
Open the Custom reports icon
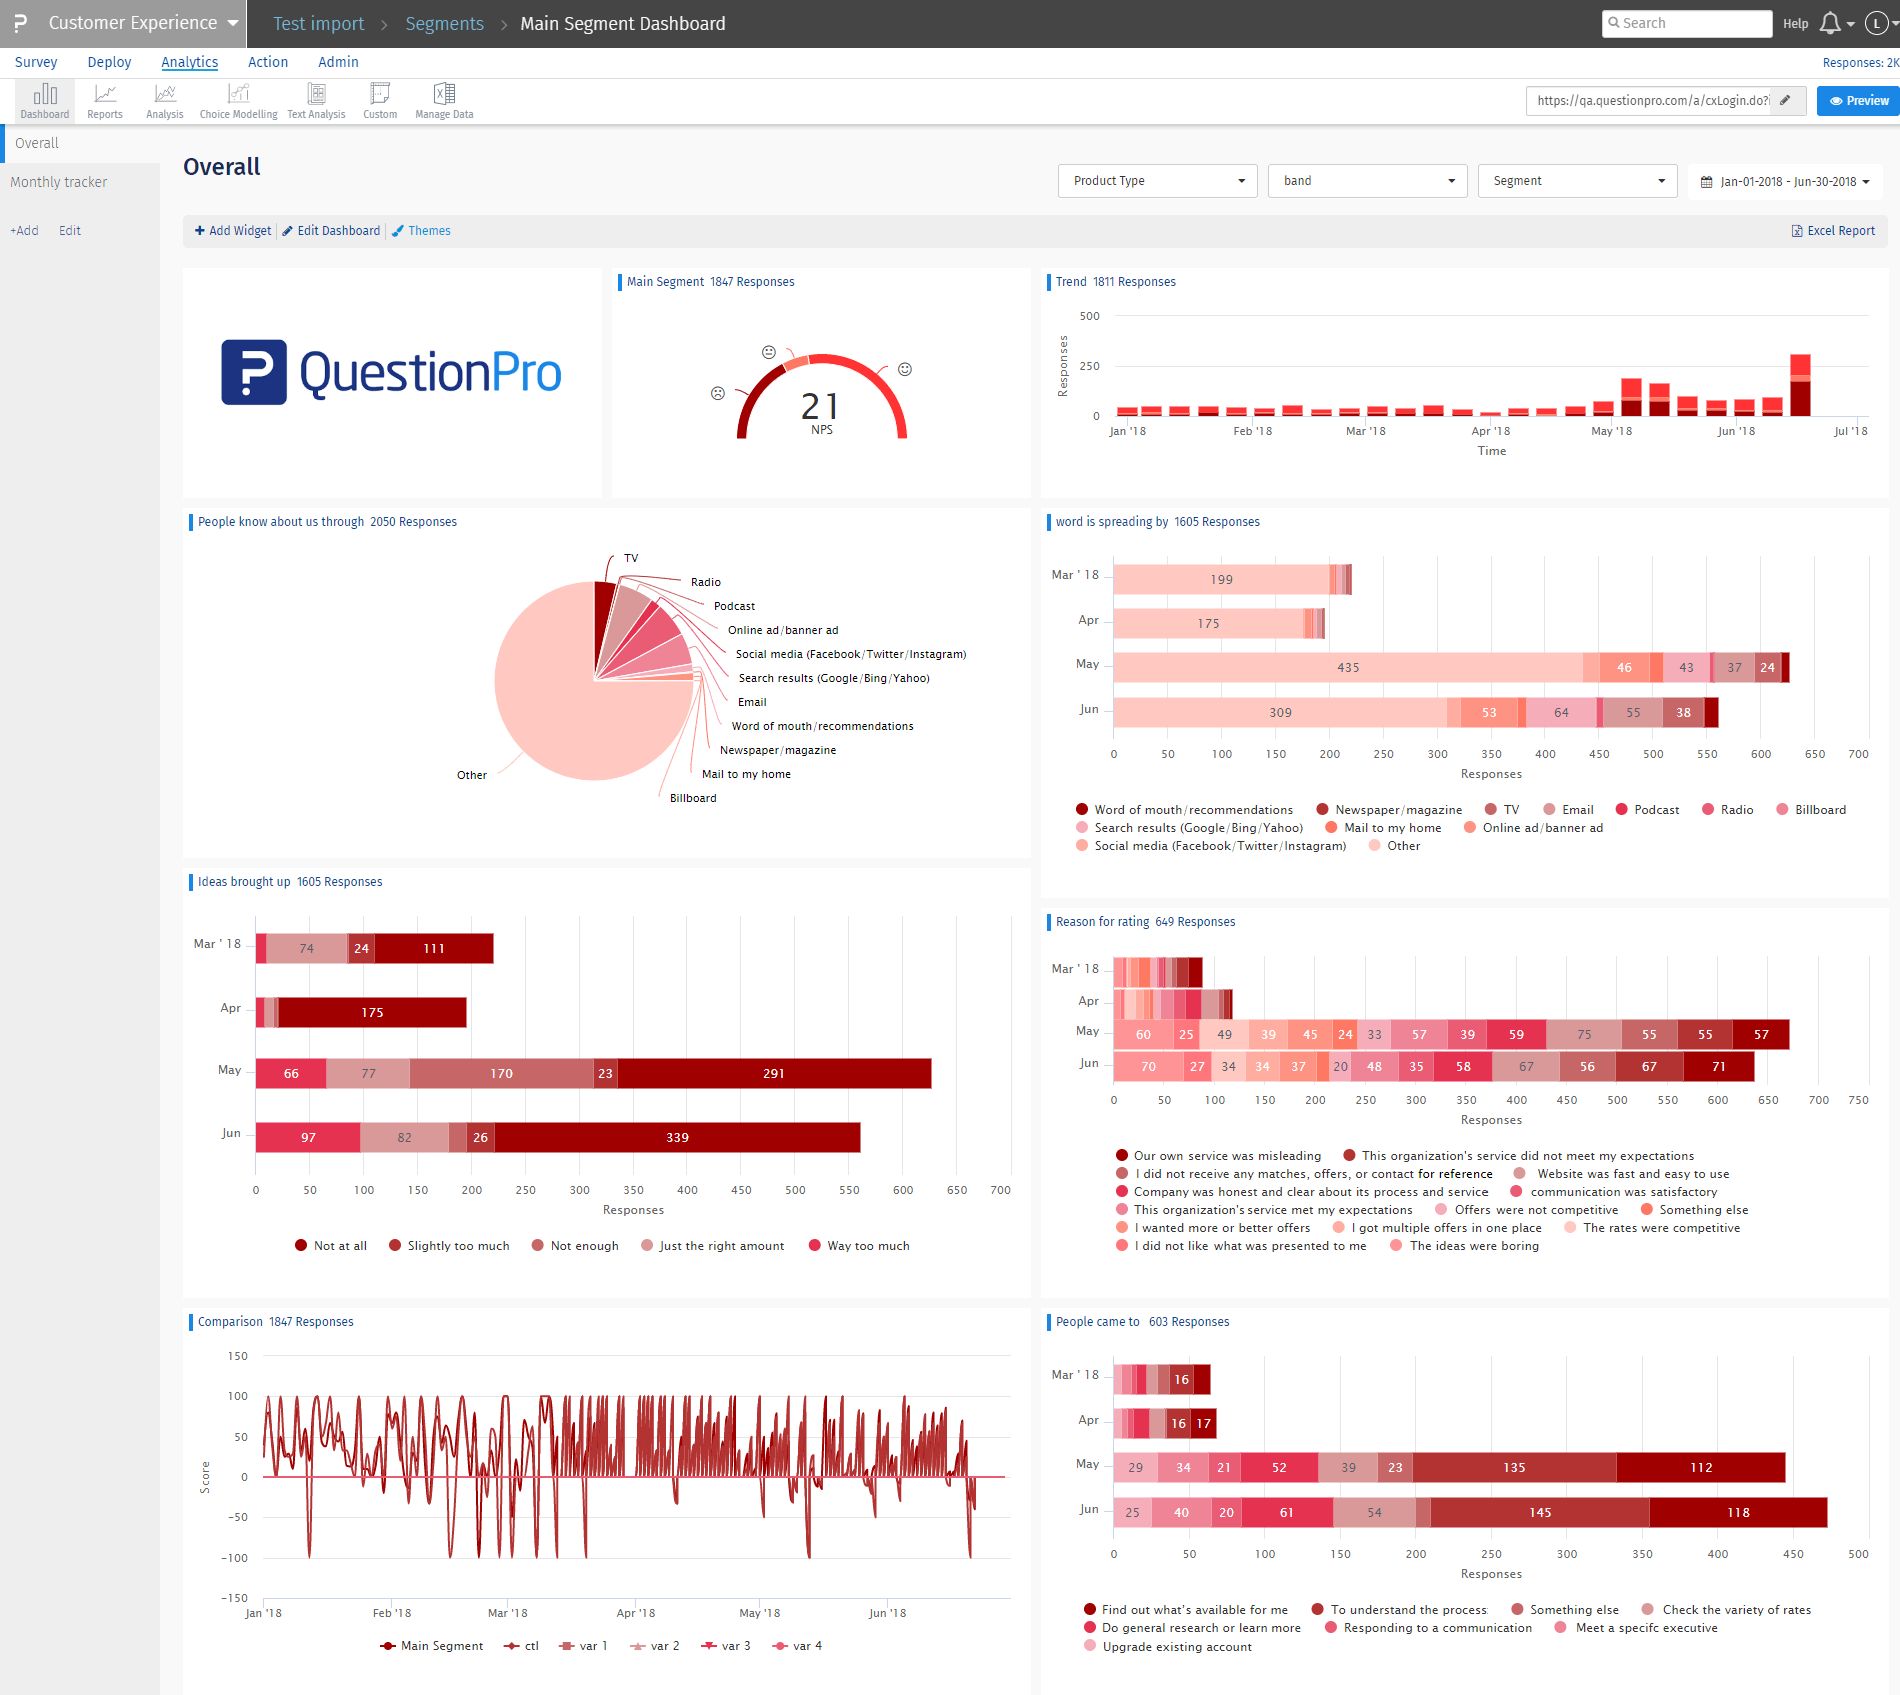[x=380, y=101]
